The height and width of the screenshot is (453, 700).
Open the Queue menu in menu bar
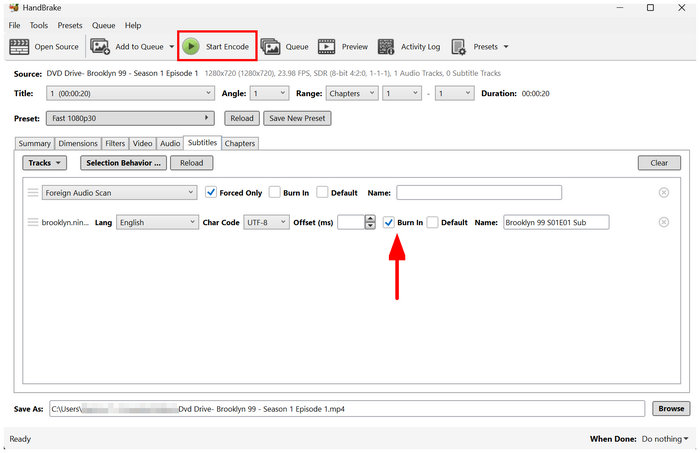[104, 25]
